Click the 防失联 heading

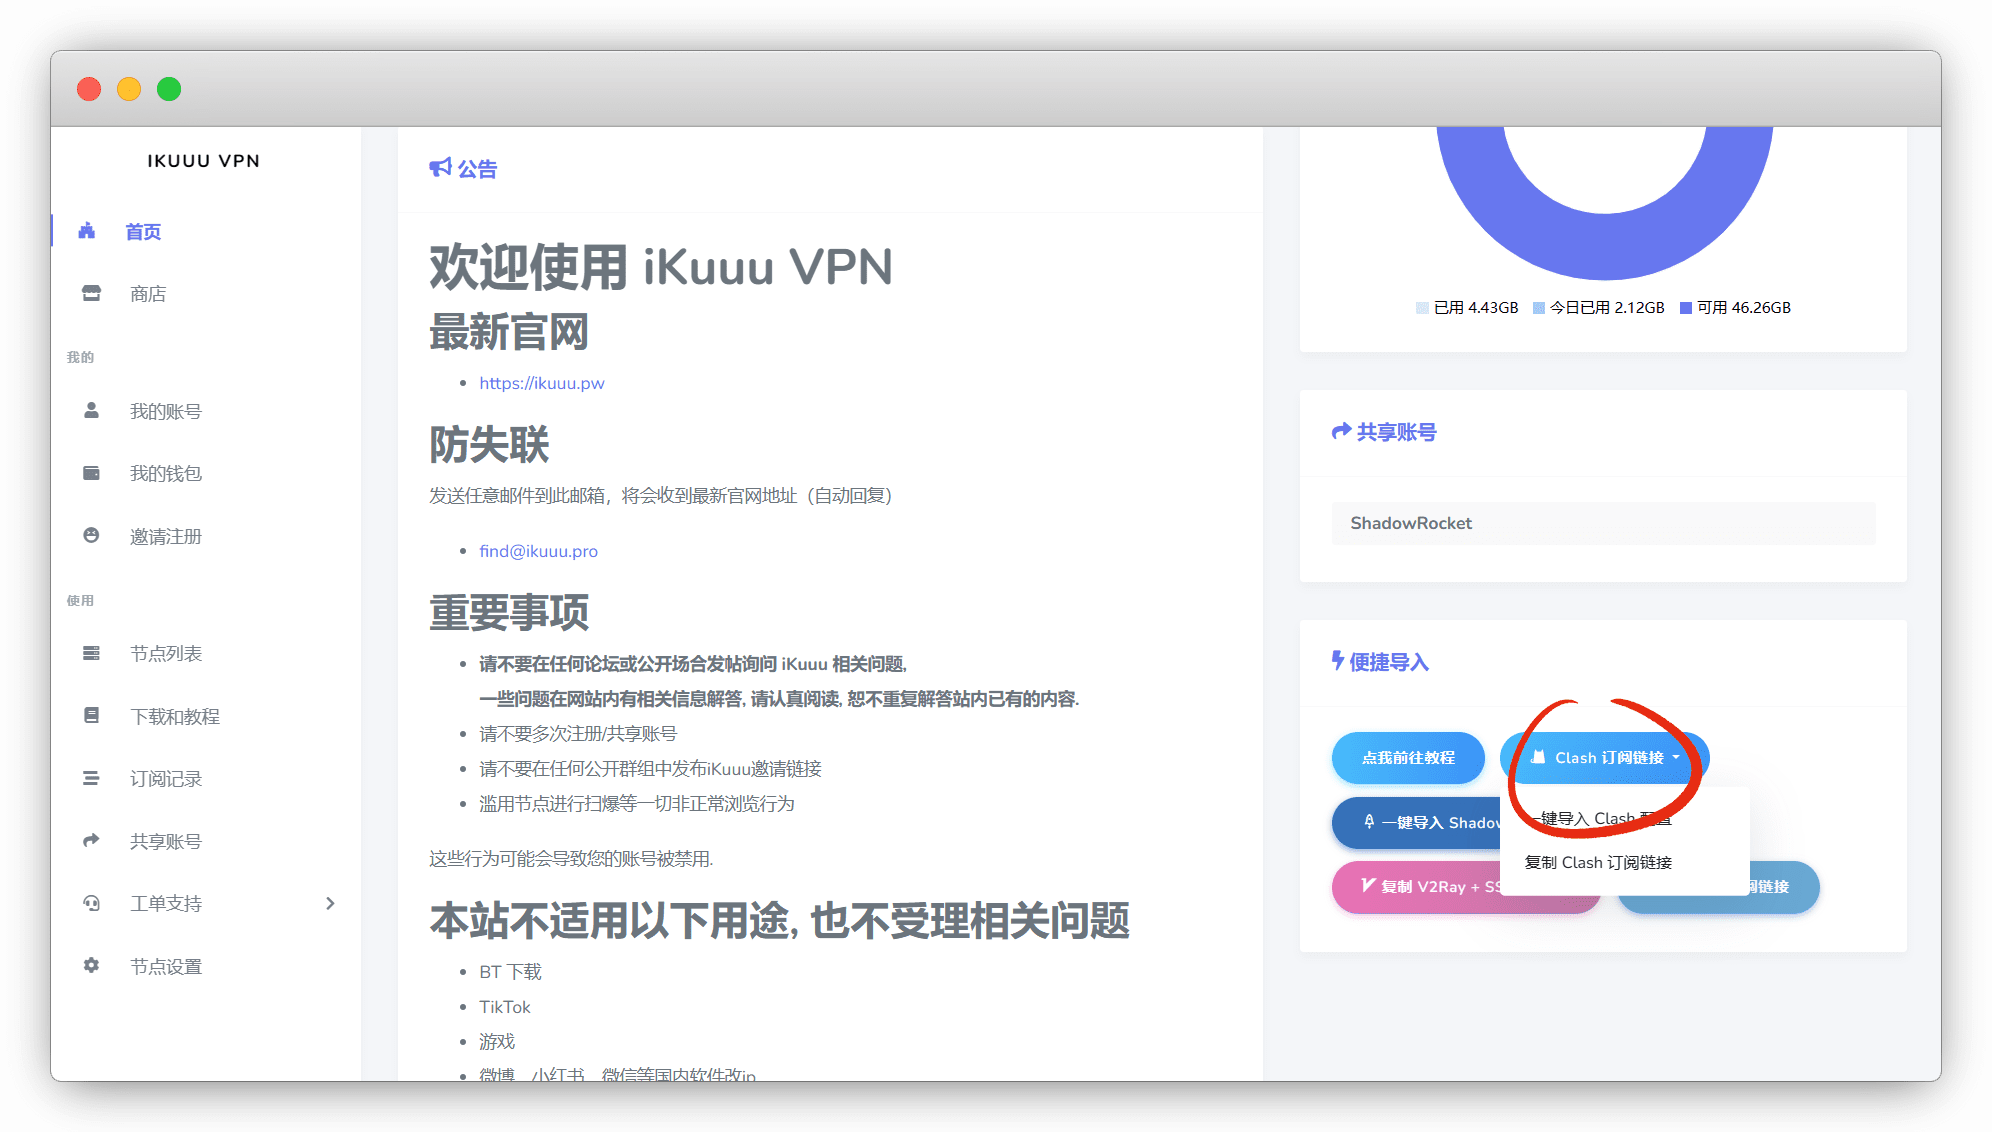[489, 445]
